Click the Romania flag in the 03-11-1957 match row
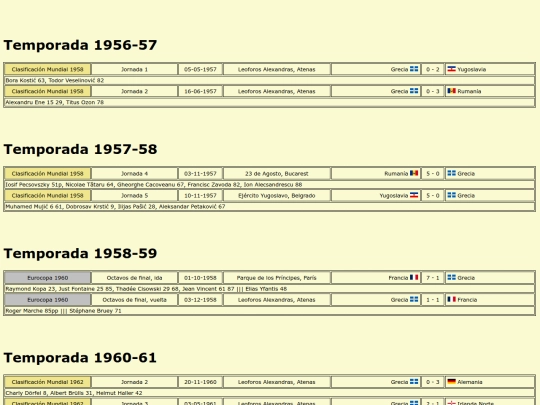The width and height of the screenshot is (540, 405). click(414, 173)
